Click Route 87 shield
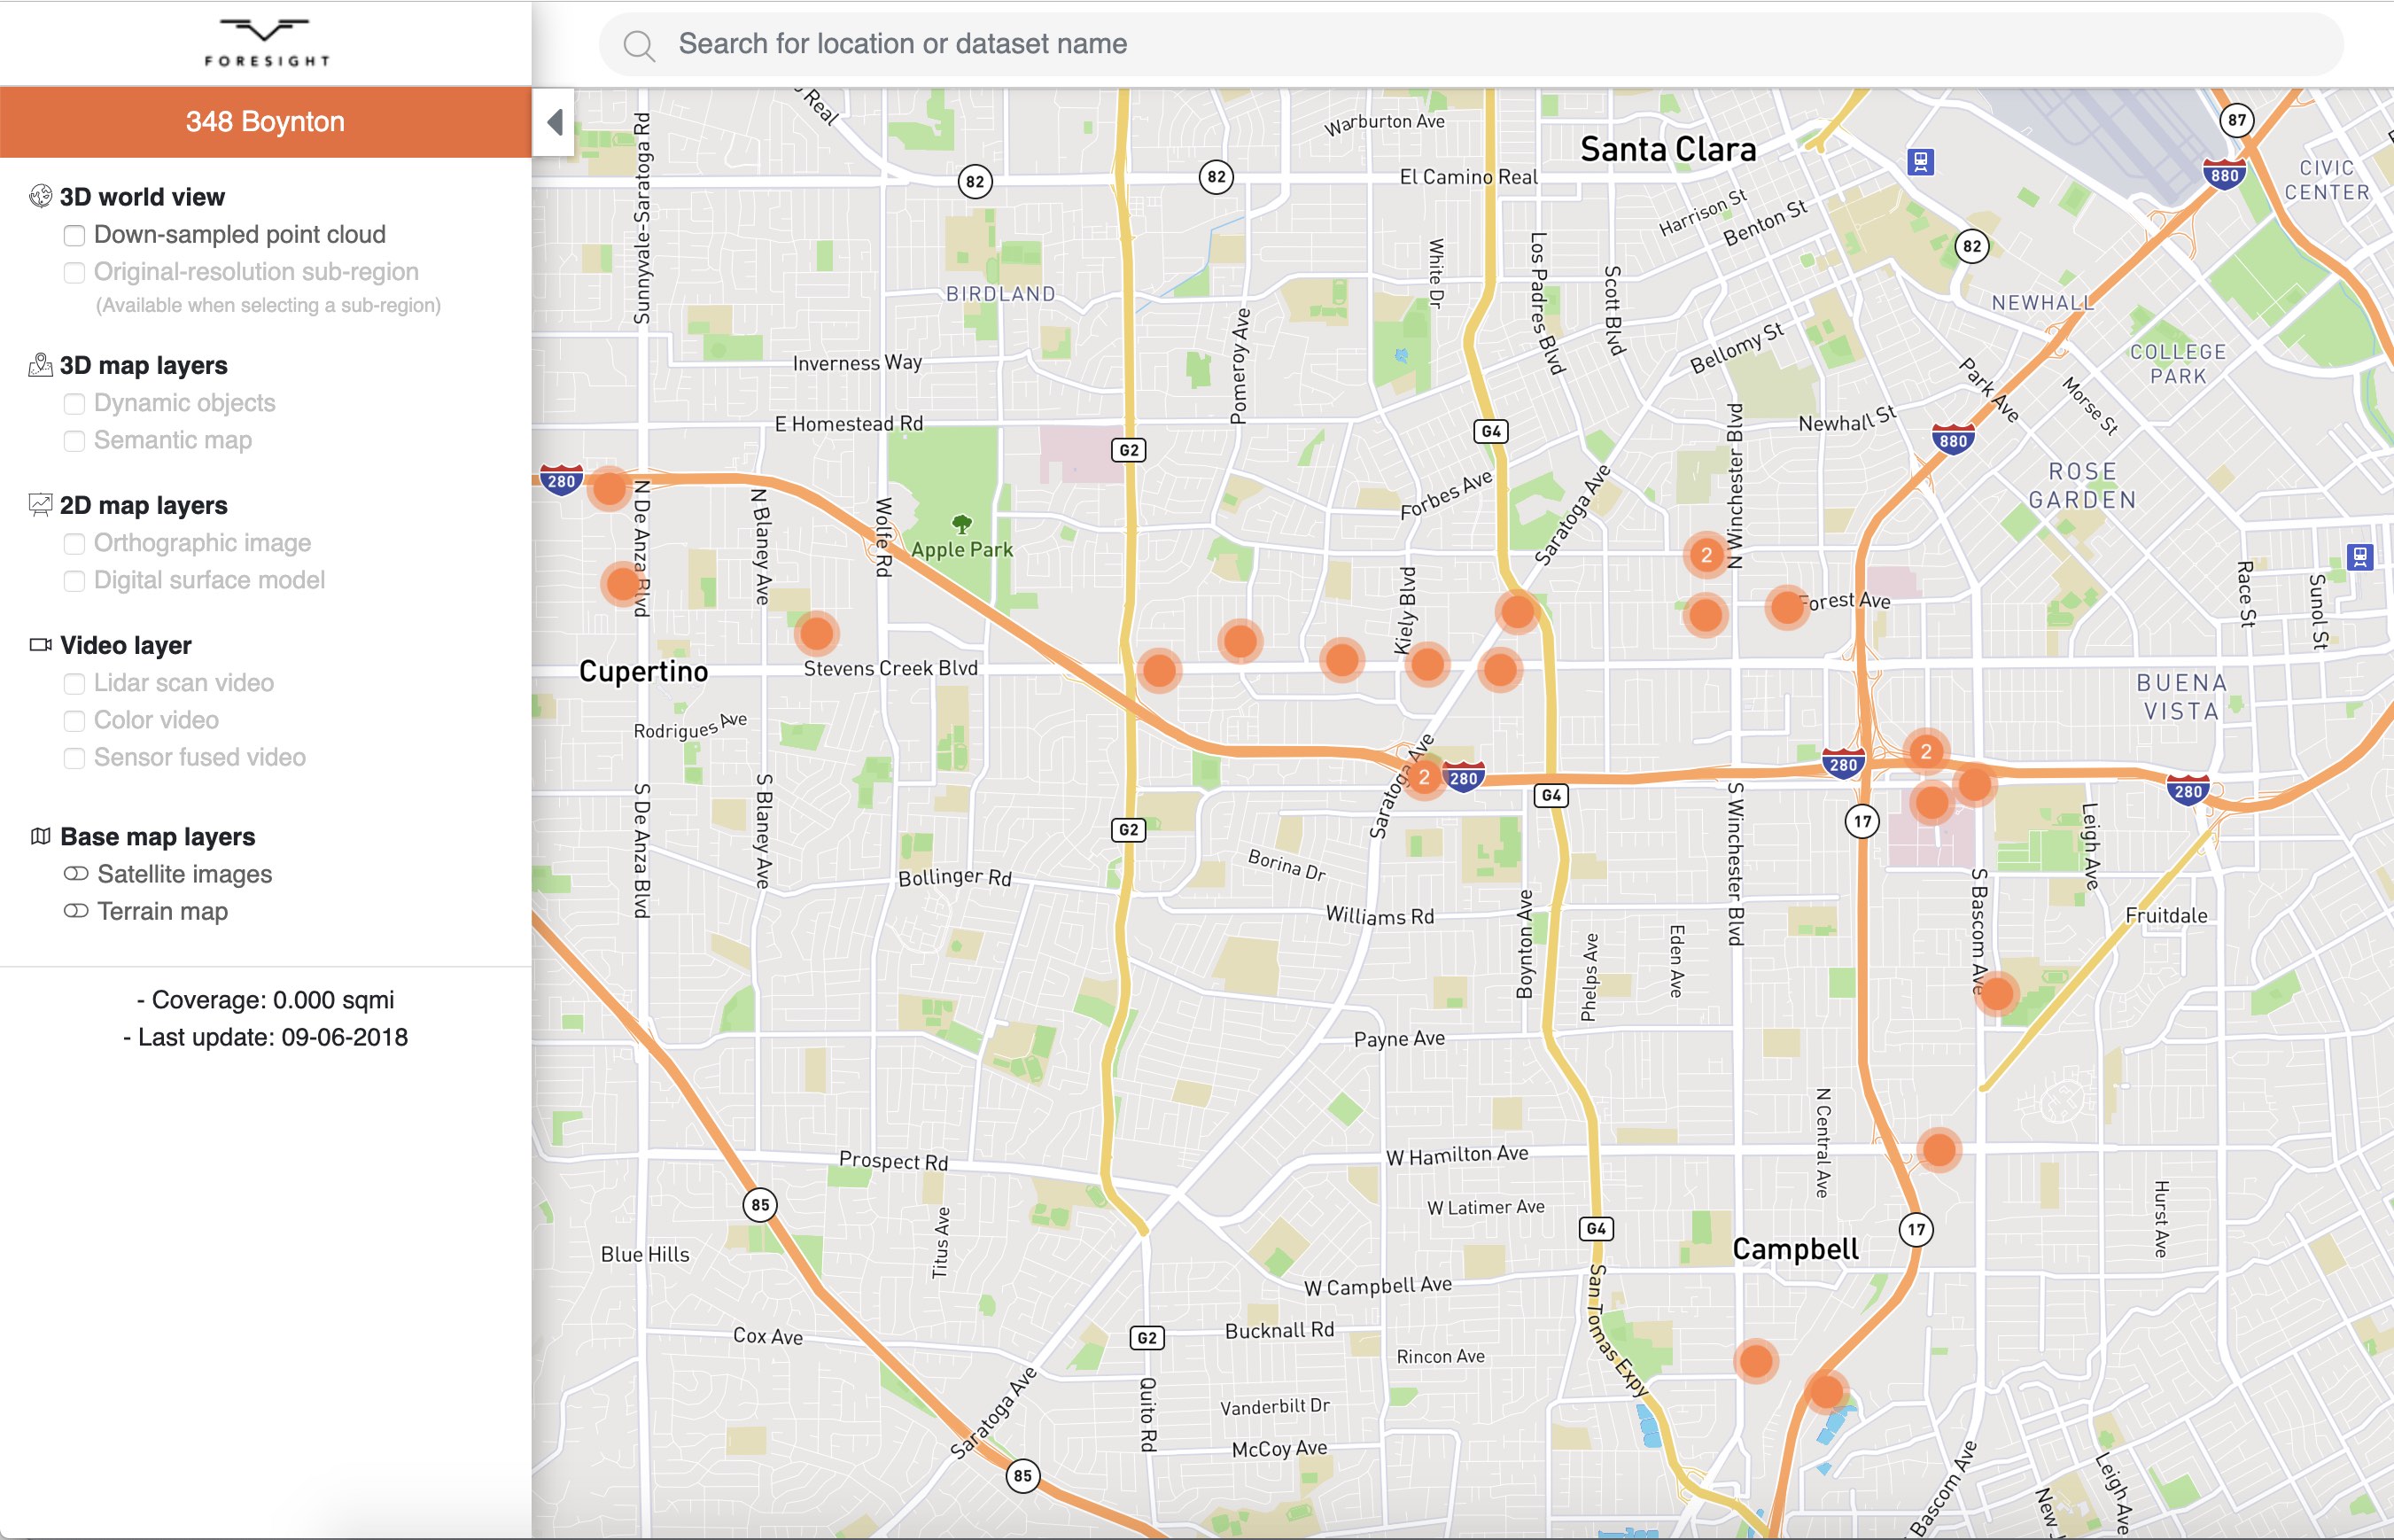2394x1540 pixels. 2236,120
